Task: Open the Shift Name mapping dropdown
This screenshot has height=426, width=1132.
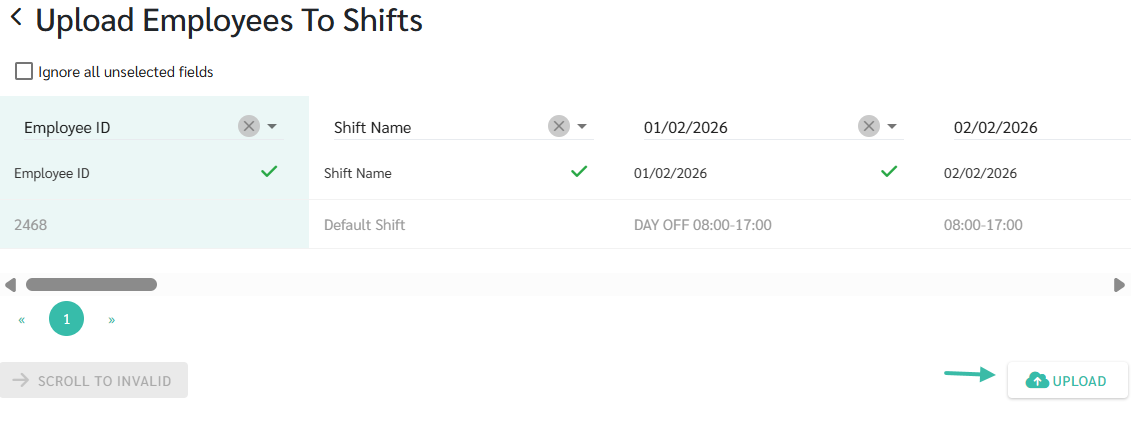Action: click(582, 127)
